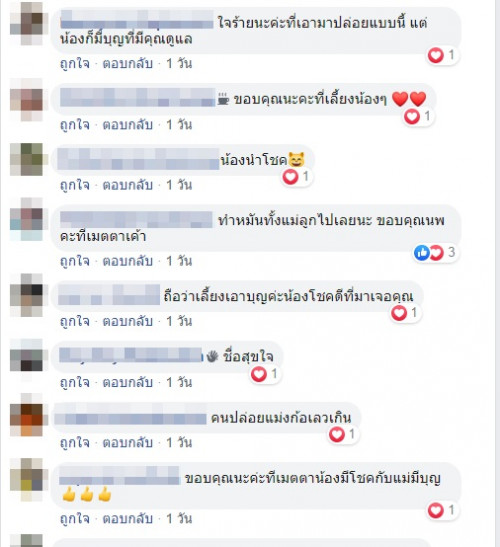Click heart reaction on ขอบคุณนะคะที่เลี้ยงน้องๆ comment

[419, 117]
